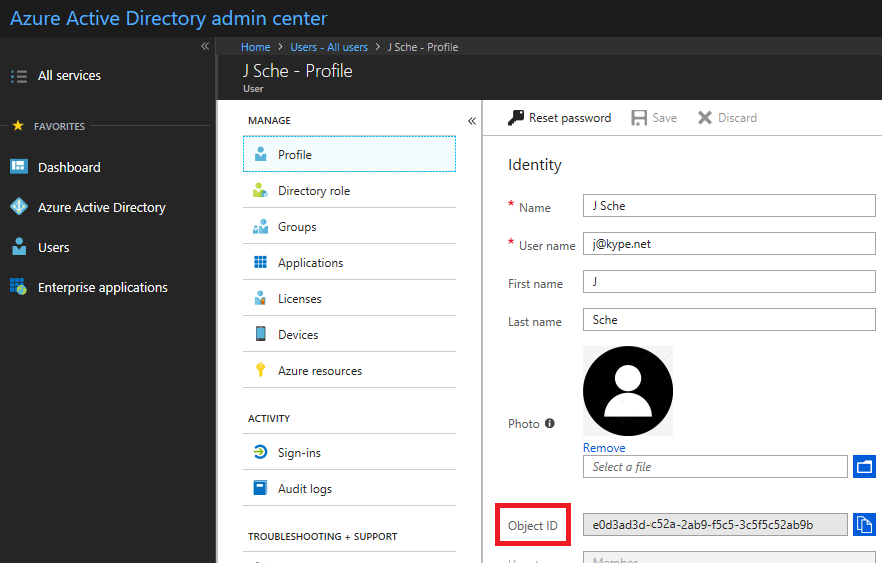
Task: Click the Devices phone icon
Action: click(260, 334)
